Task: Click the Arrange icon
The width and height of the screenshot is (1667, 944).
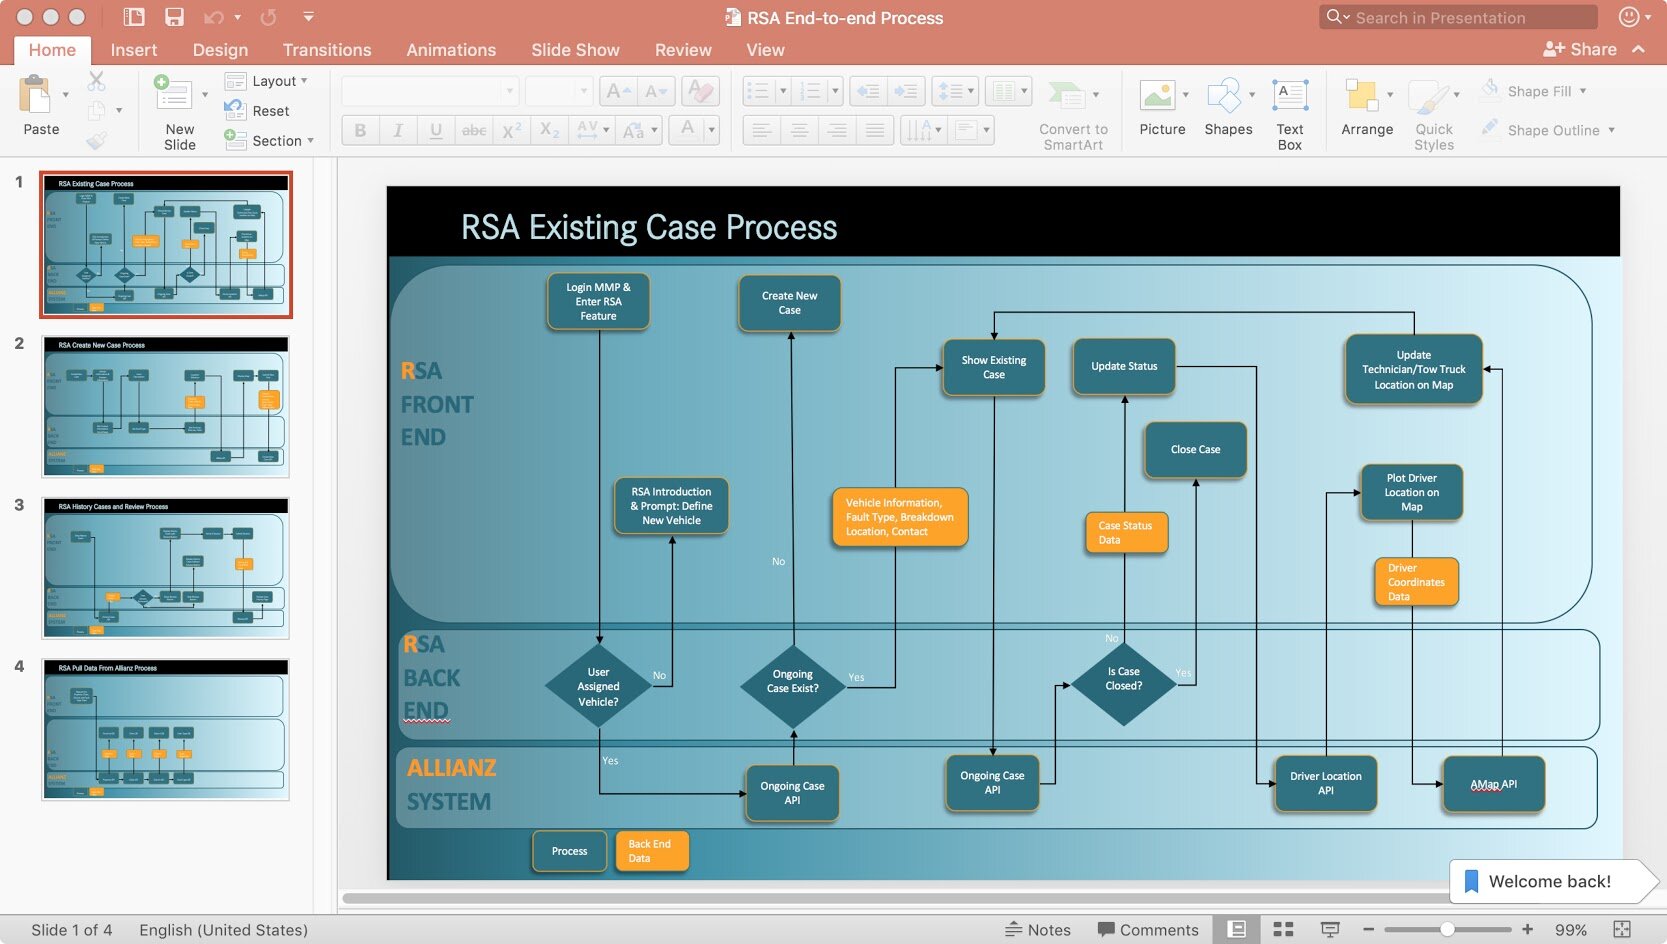Action: [1361, 96]
